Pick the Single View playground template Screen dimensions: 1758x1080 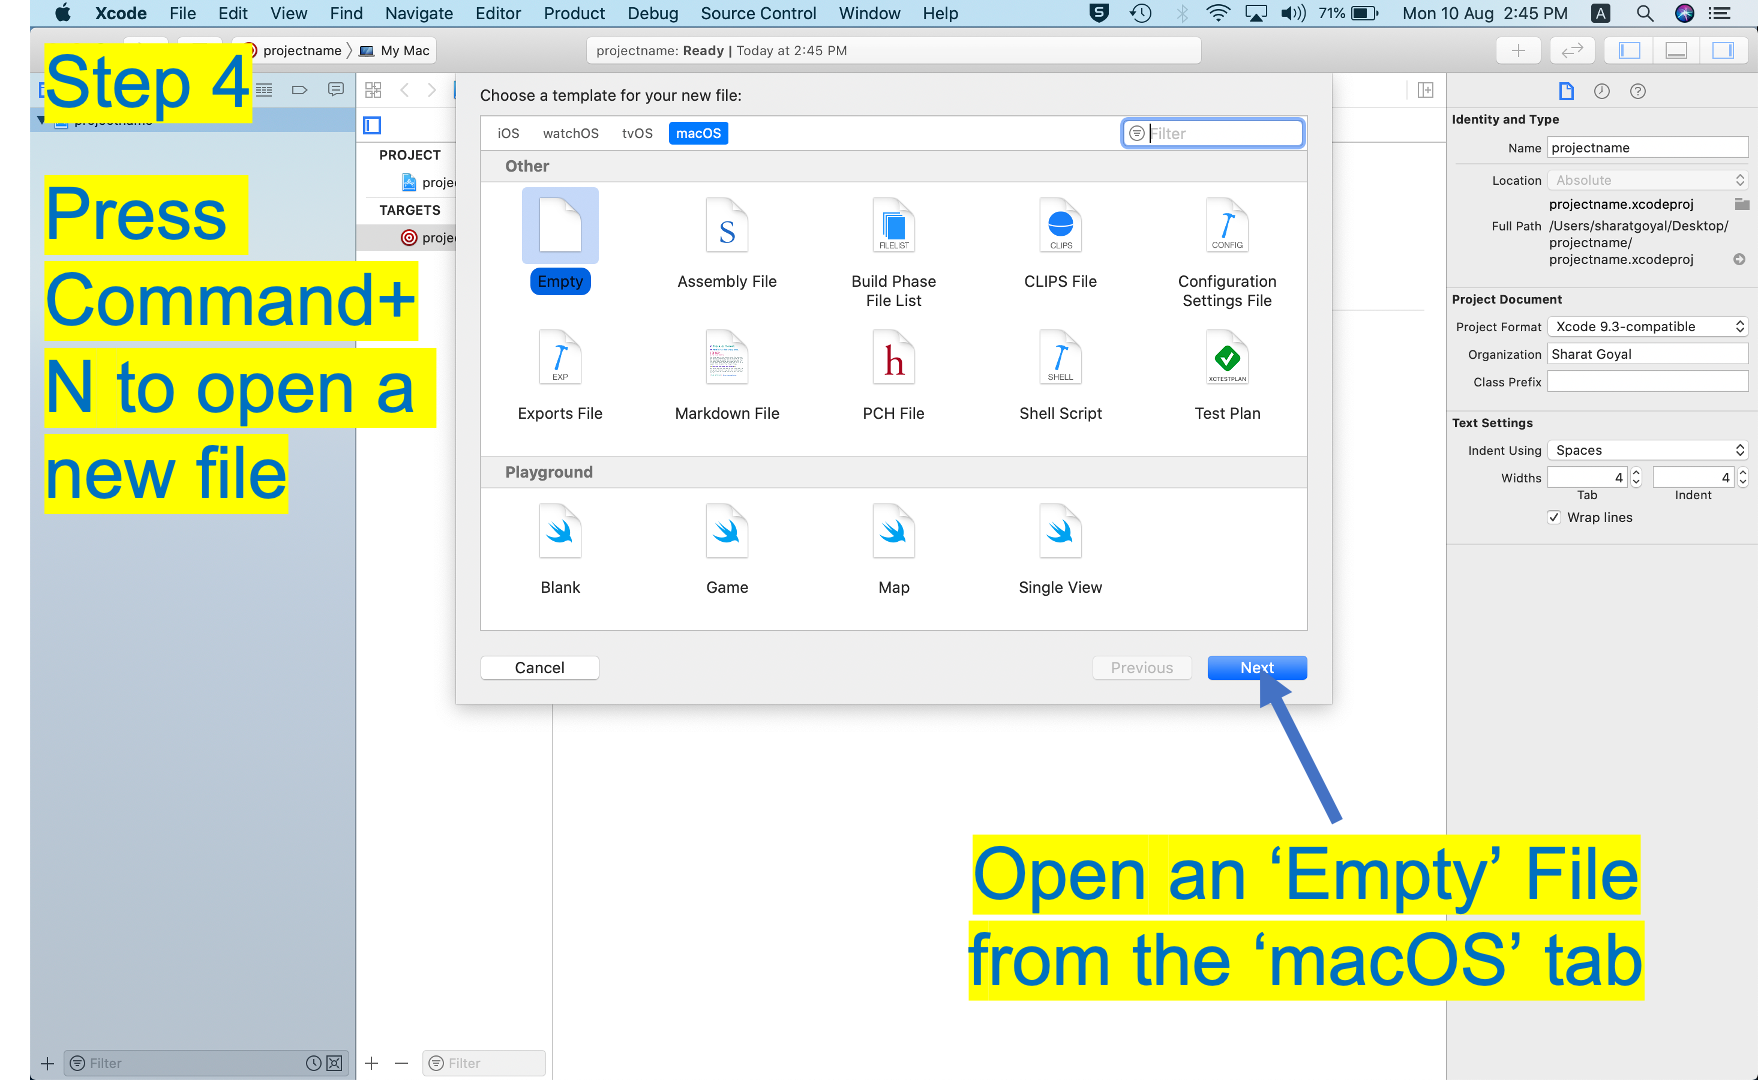click(1060, 549)
